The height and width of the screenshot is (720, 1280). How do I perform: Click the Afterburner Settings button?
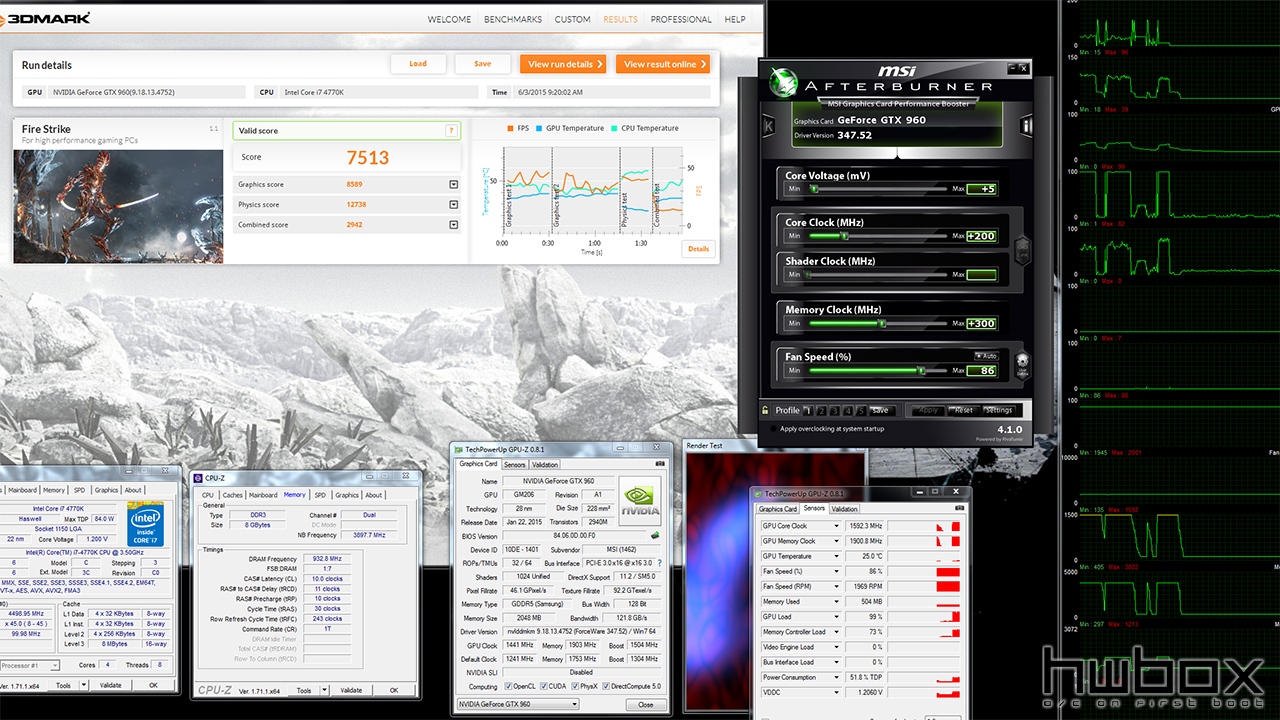pos(999,410)
